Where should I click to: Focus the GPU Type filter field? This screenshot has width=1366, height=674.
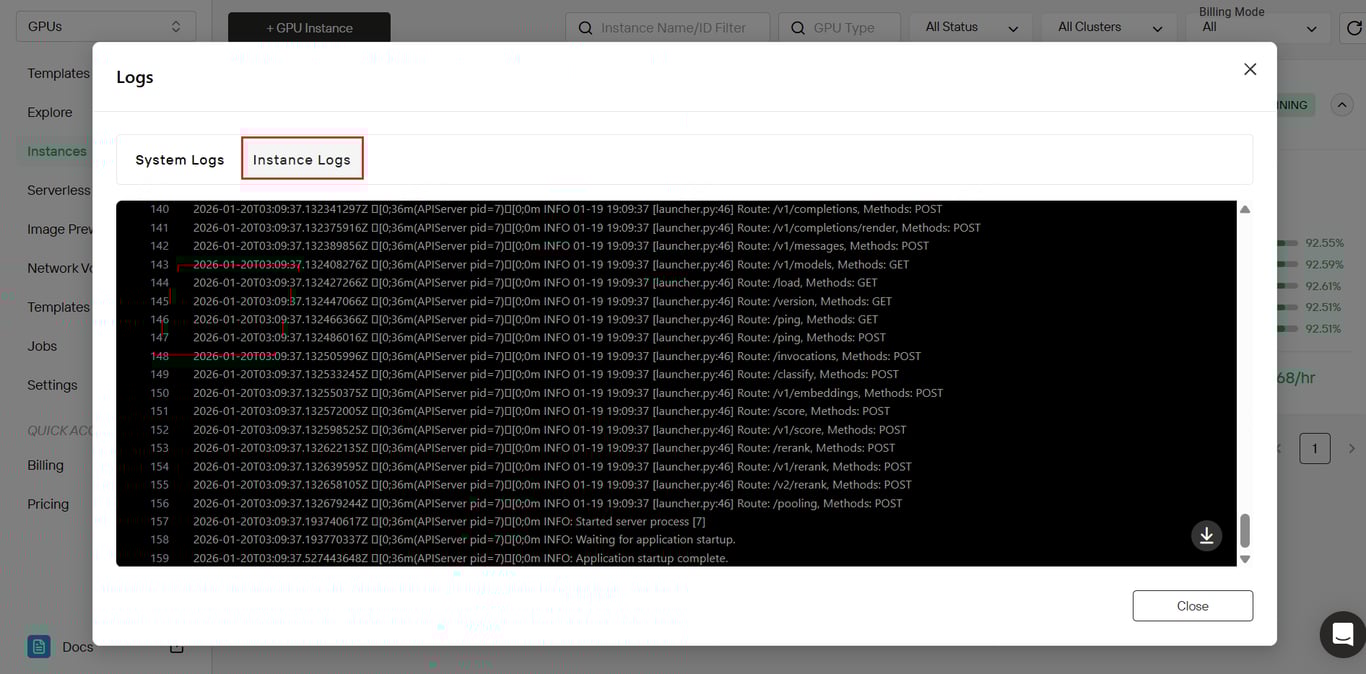pos(839,28)
